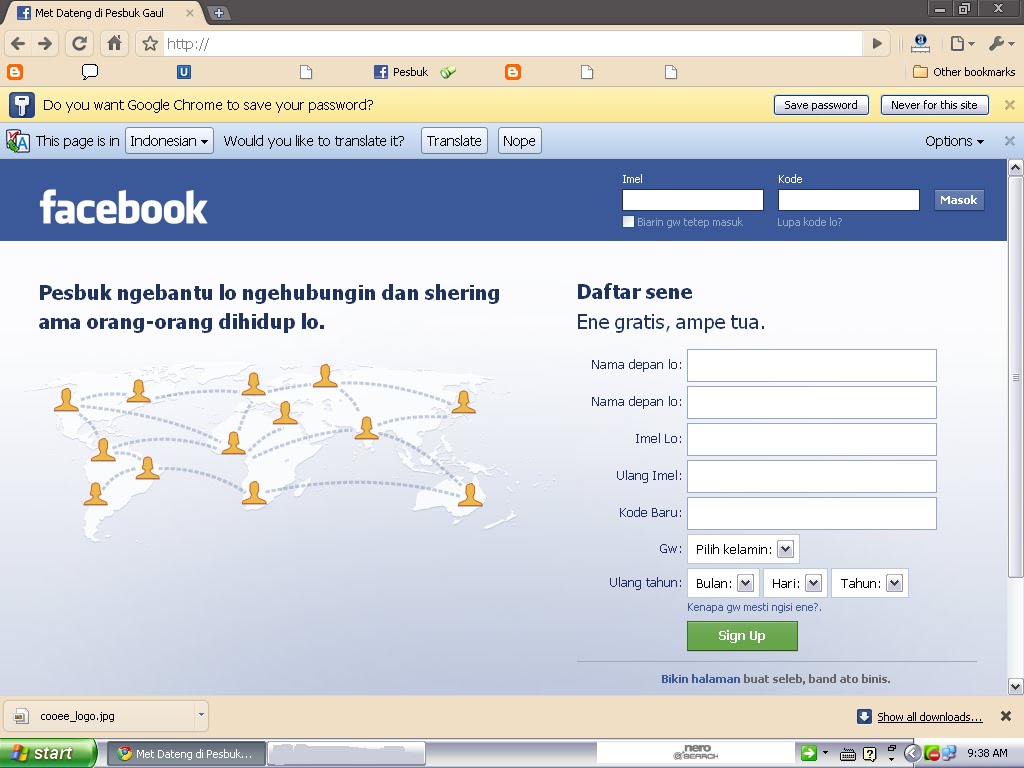Click the green Sign Up button

click(742, 636)
